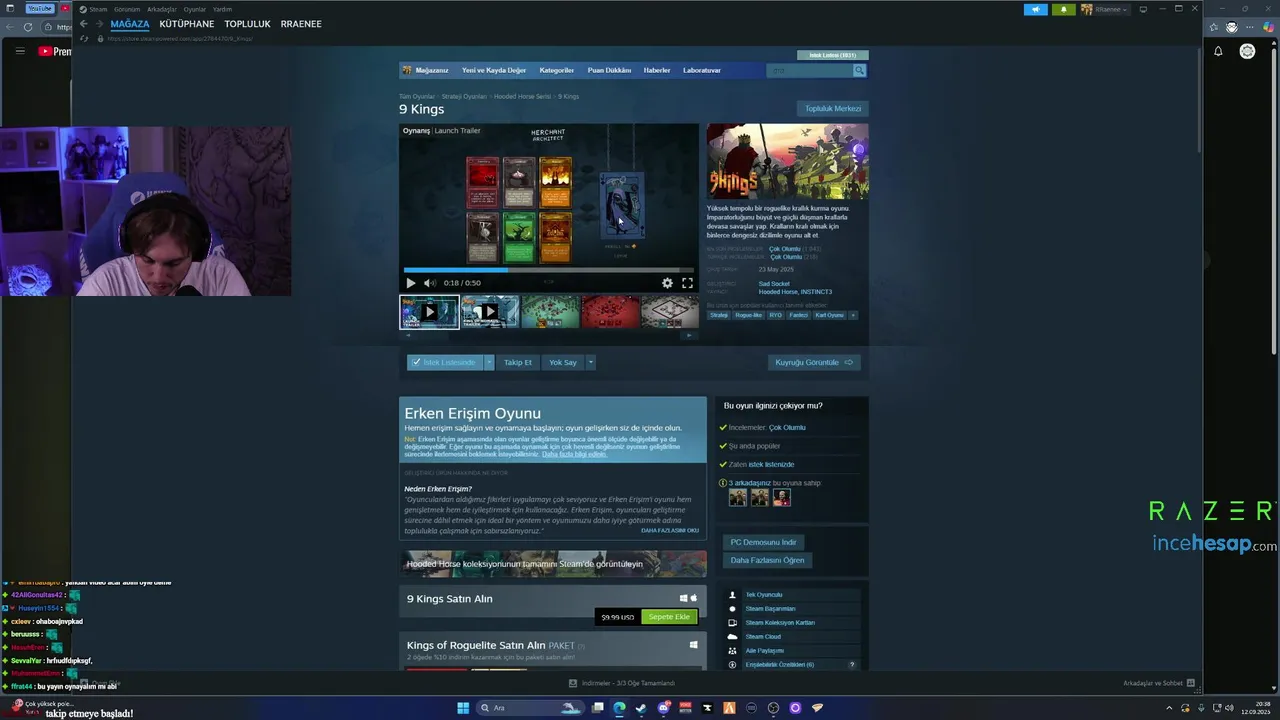
Task: Open the red battlefield screenshot thumbnail
Action: click(x=610, y=312)
